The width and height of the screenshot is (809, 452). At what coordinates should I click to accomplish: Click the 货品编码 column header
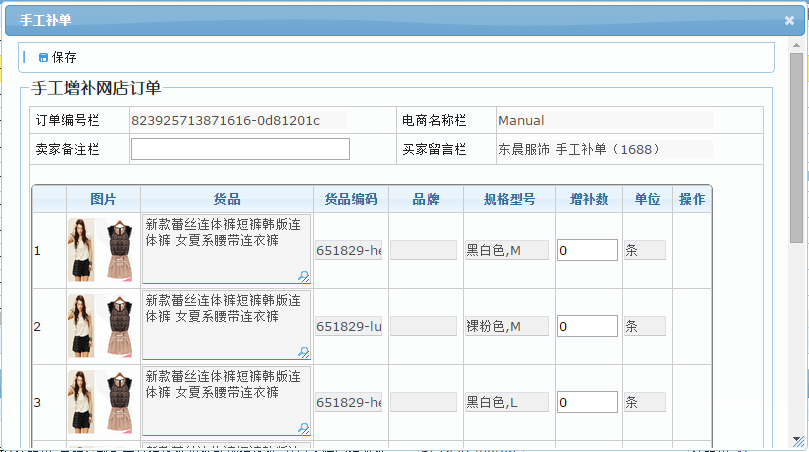[x=350, y=199]
